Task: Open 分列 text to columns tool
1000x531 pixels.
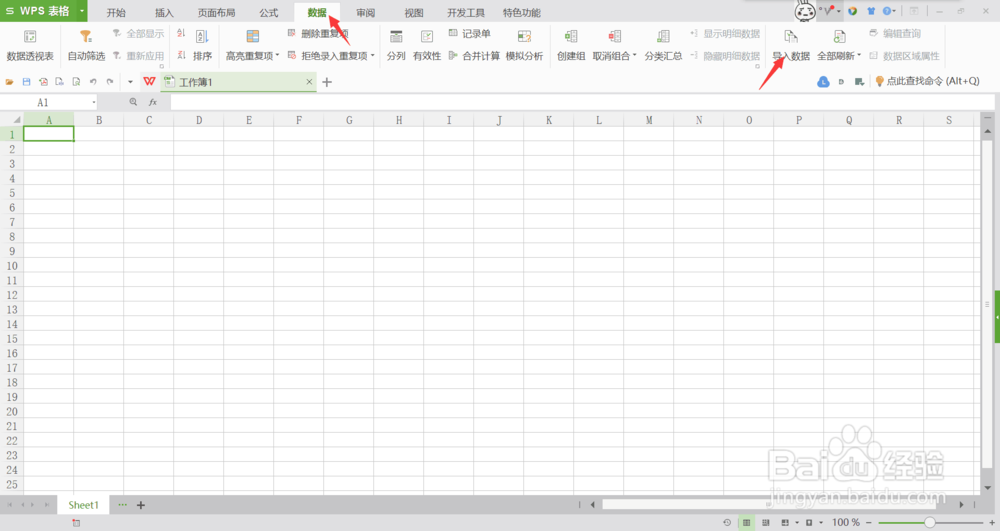Action: point(396,45)
